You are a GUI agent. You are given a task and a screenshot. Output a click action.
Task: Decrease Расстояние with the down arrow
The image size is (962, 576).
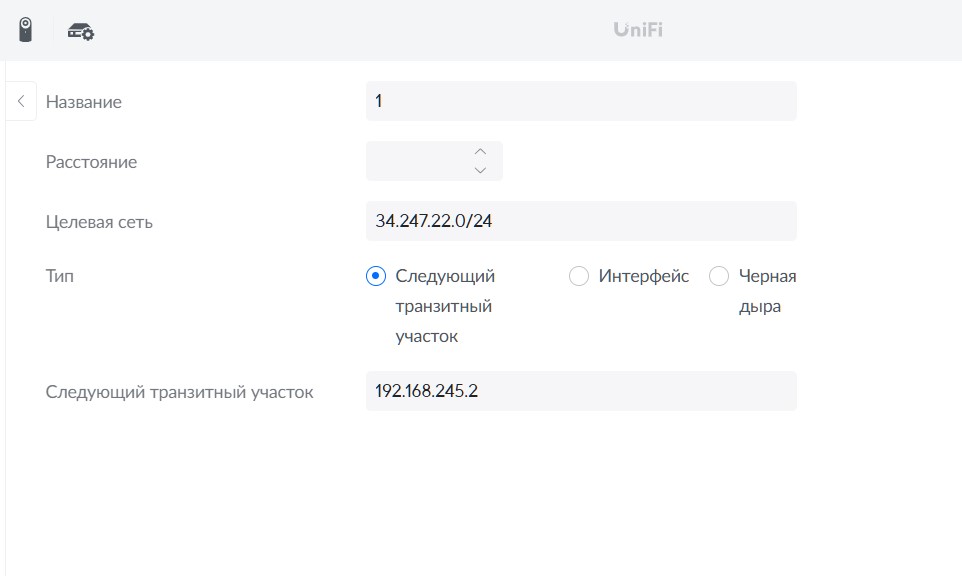pyautogui.click(x=480, y=170)
